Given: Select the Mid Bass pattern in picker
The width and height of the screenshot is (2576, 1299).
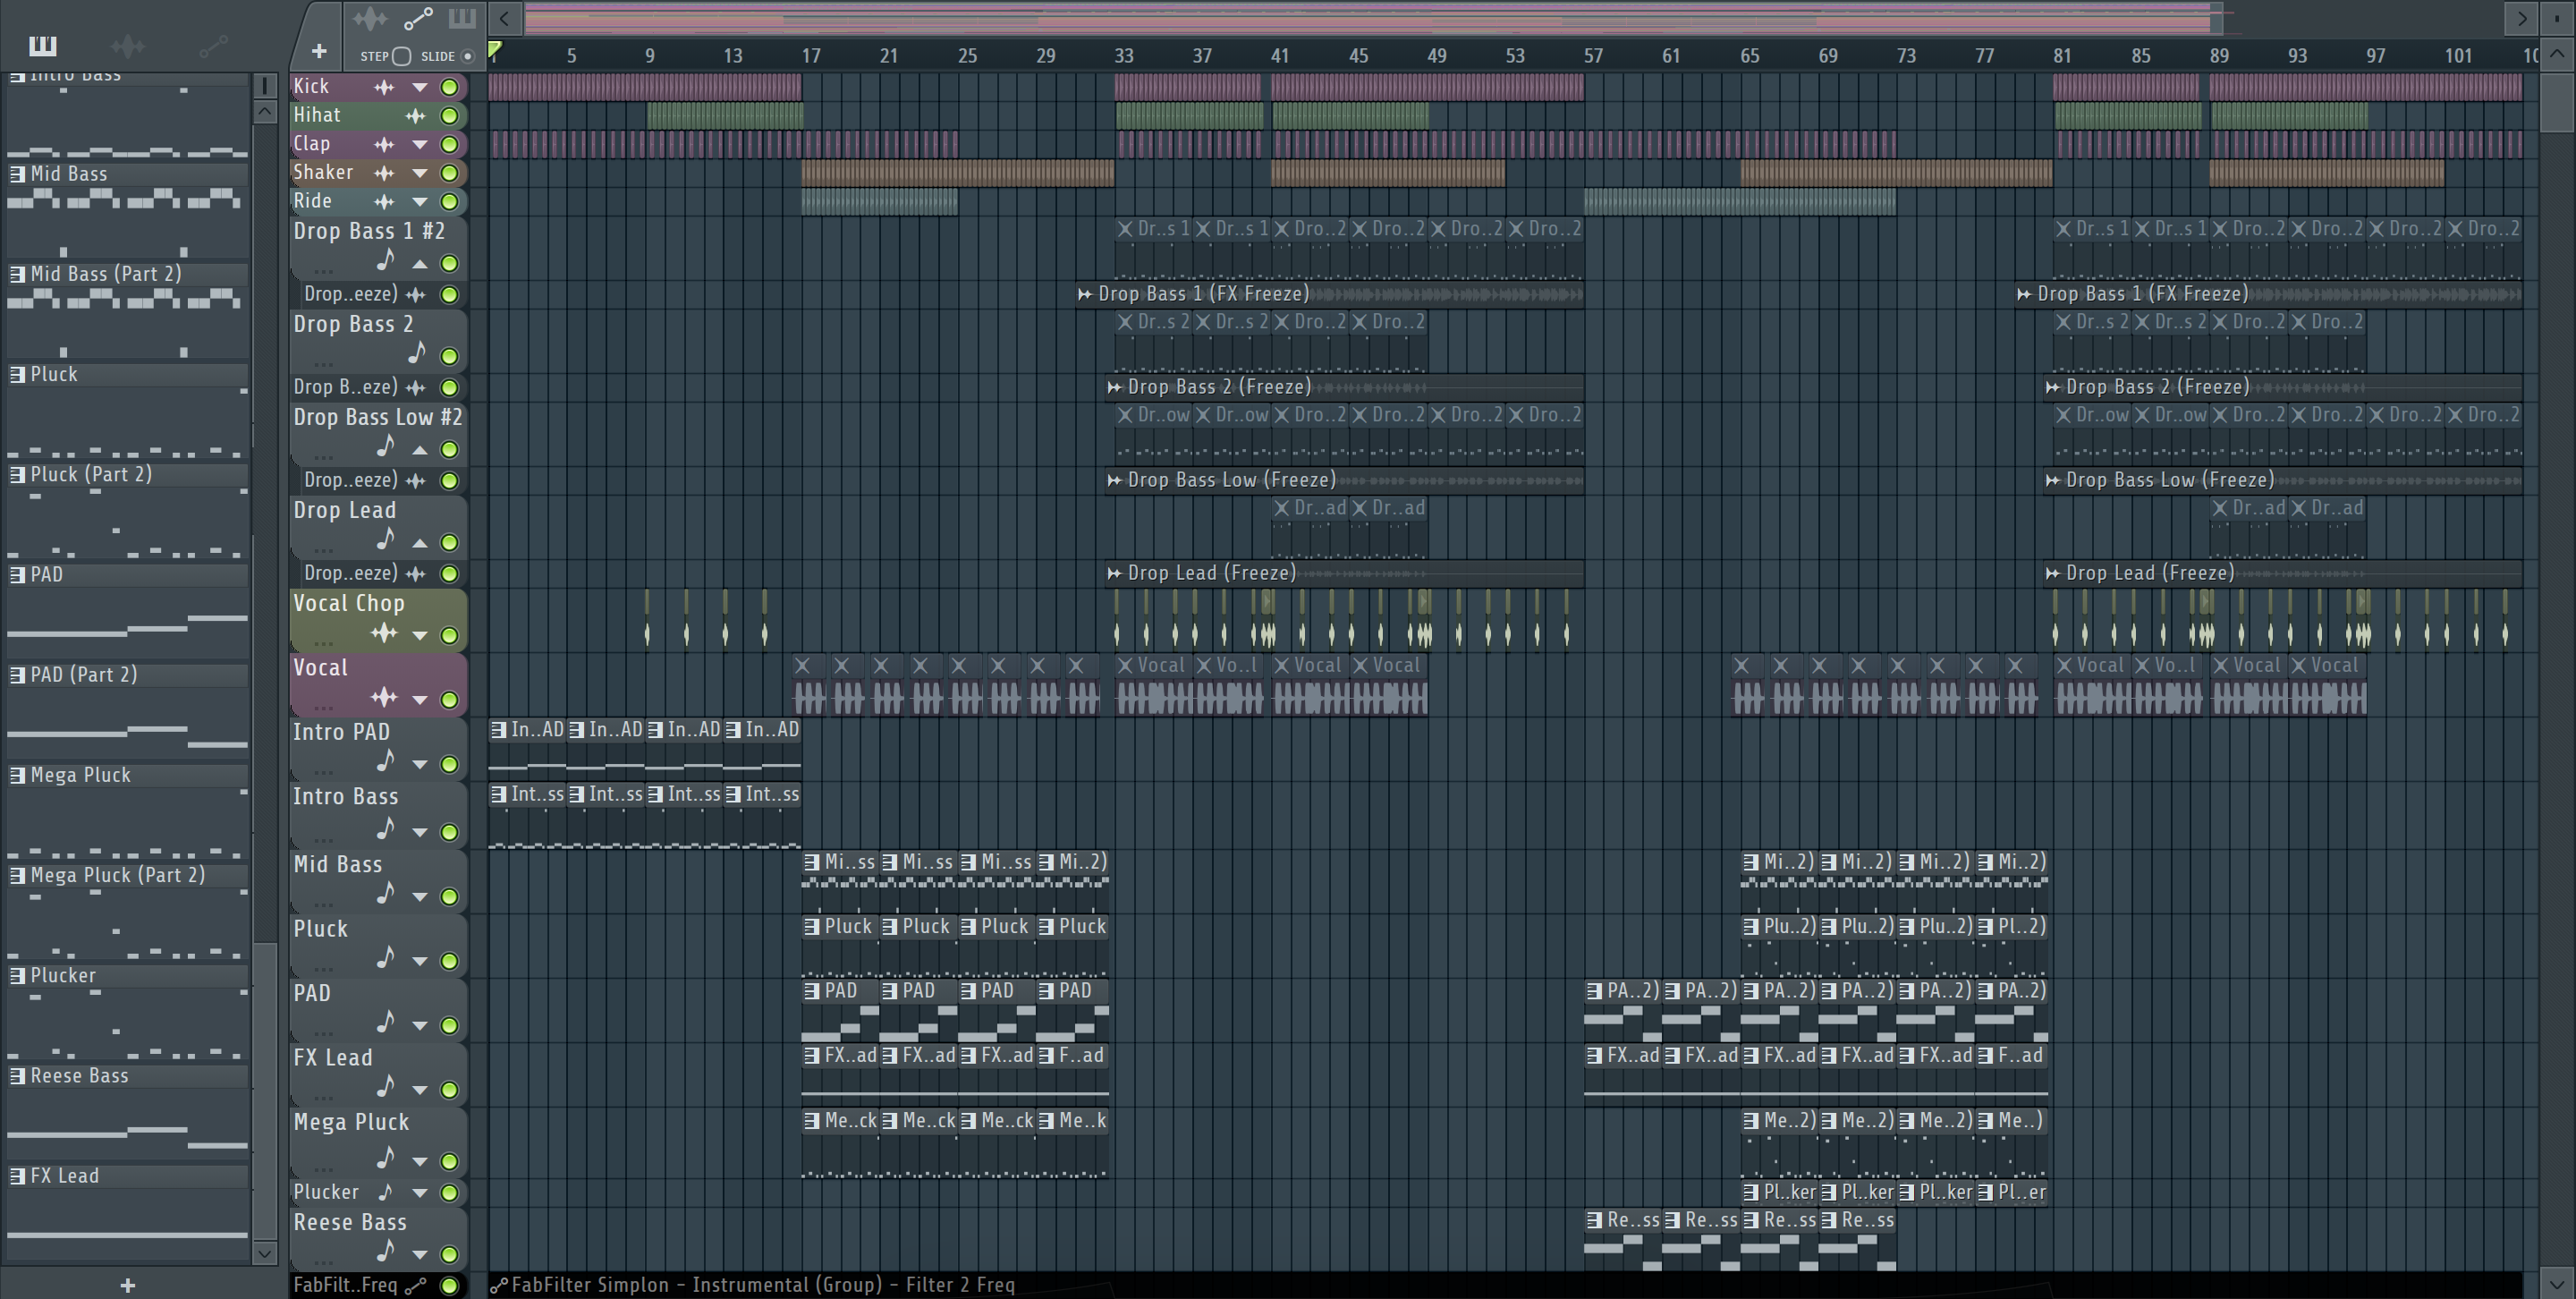Looking at the screenshot, I should point(127,174).
